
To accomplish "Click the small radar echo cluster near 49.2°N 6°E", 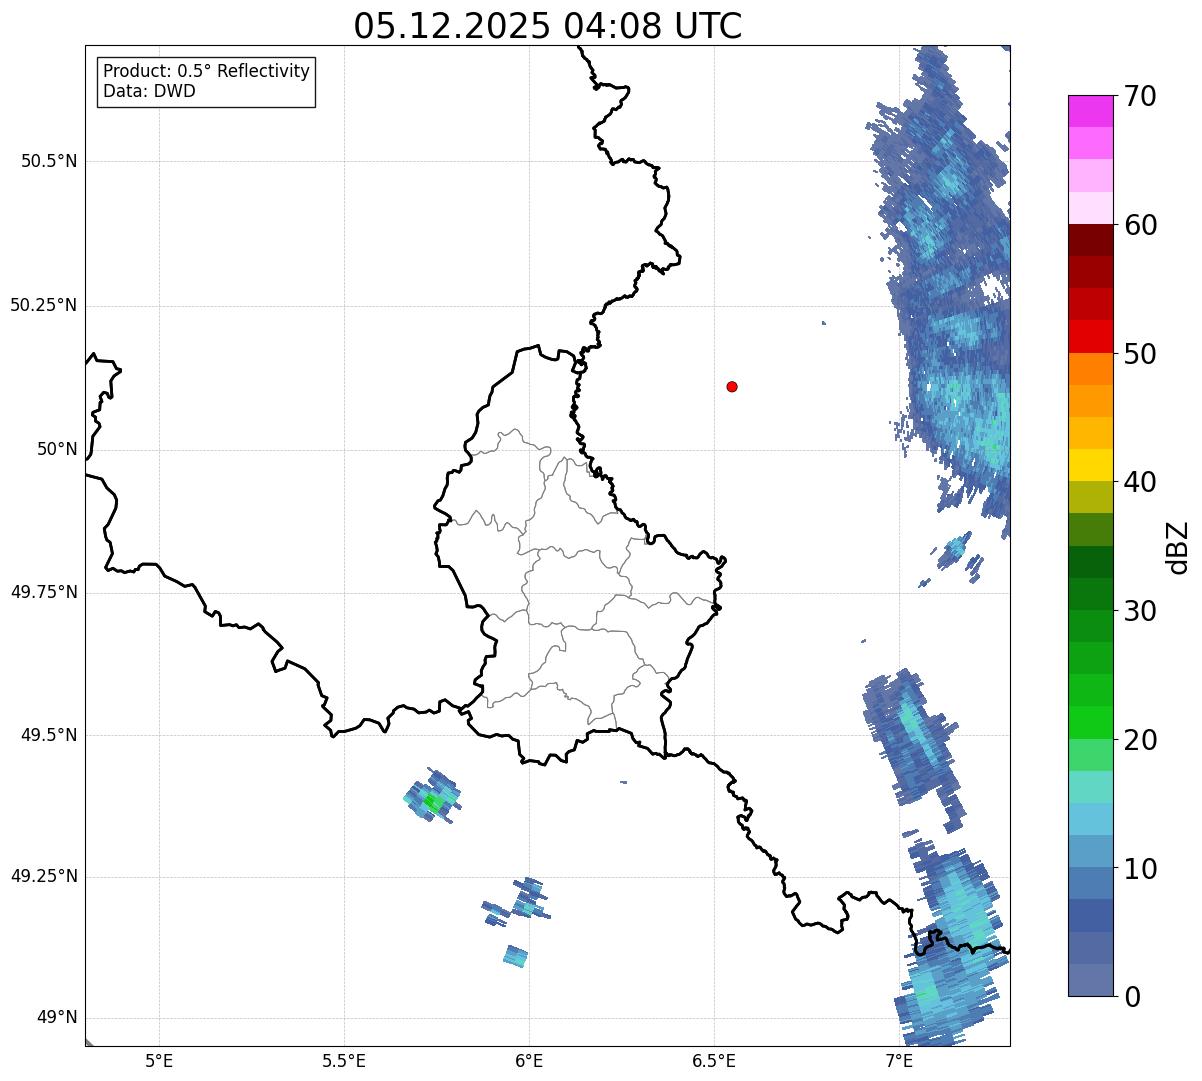I will (x=516, y=901).
